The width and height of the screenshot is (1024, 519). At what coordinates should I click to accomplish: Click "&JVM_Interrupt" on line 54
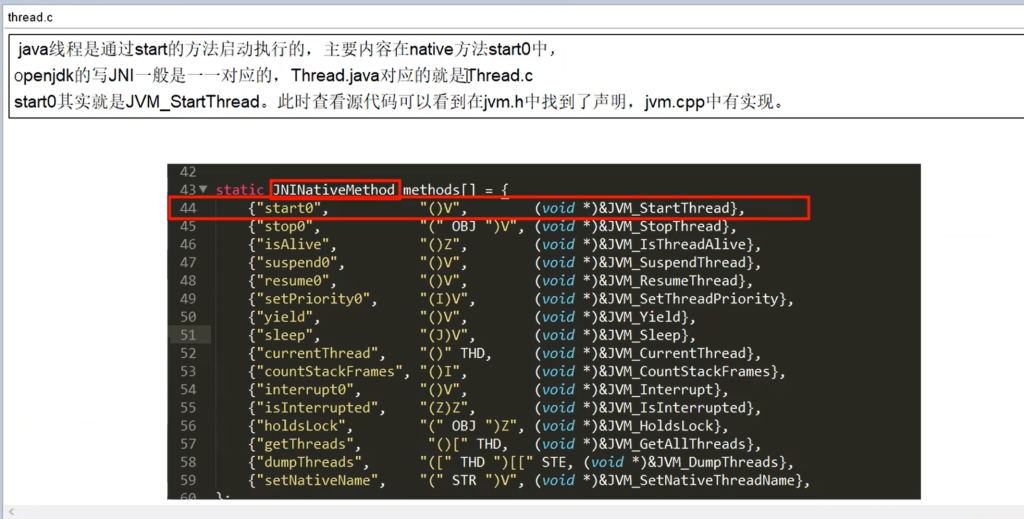click(656, 390)
